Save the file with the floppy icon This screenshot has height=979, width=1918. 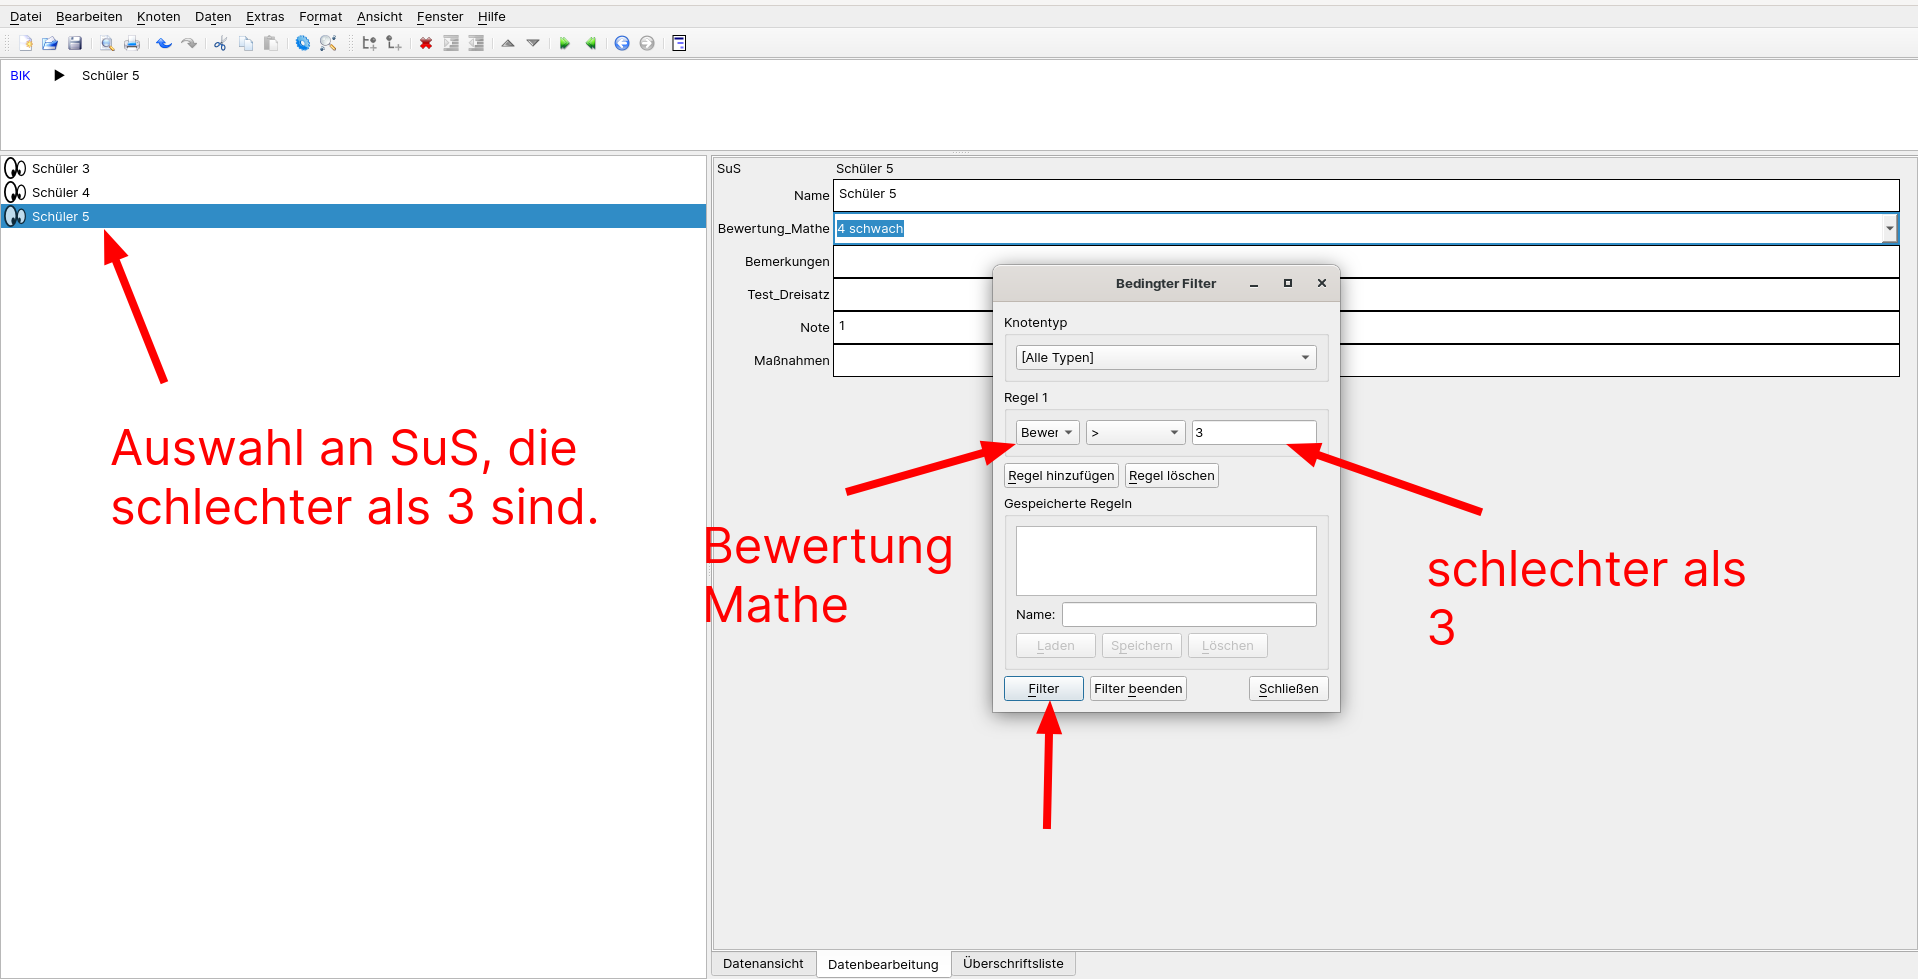(x=75, y=43)
